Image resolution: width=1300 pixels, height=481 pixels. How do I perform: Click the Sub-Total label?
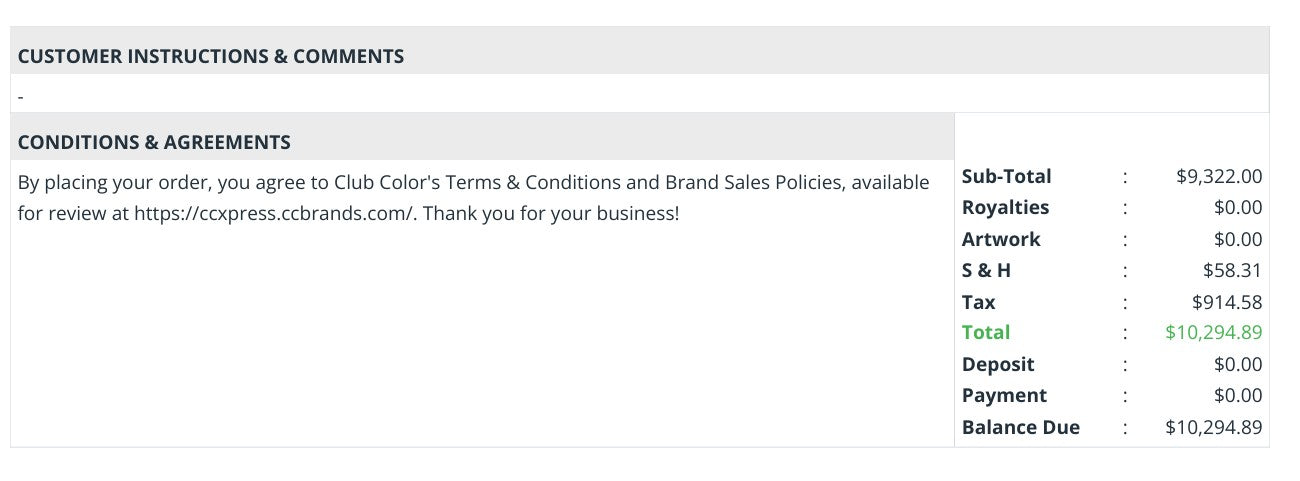pyautogui.click(x=1007, y=176)
